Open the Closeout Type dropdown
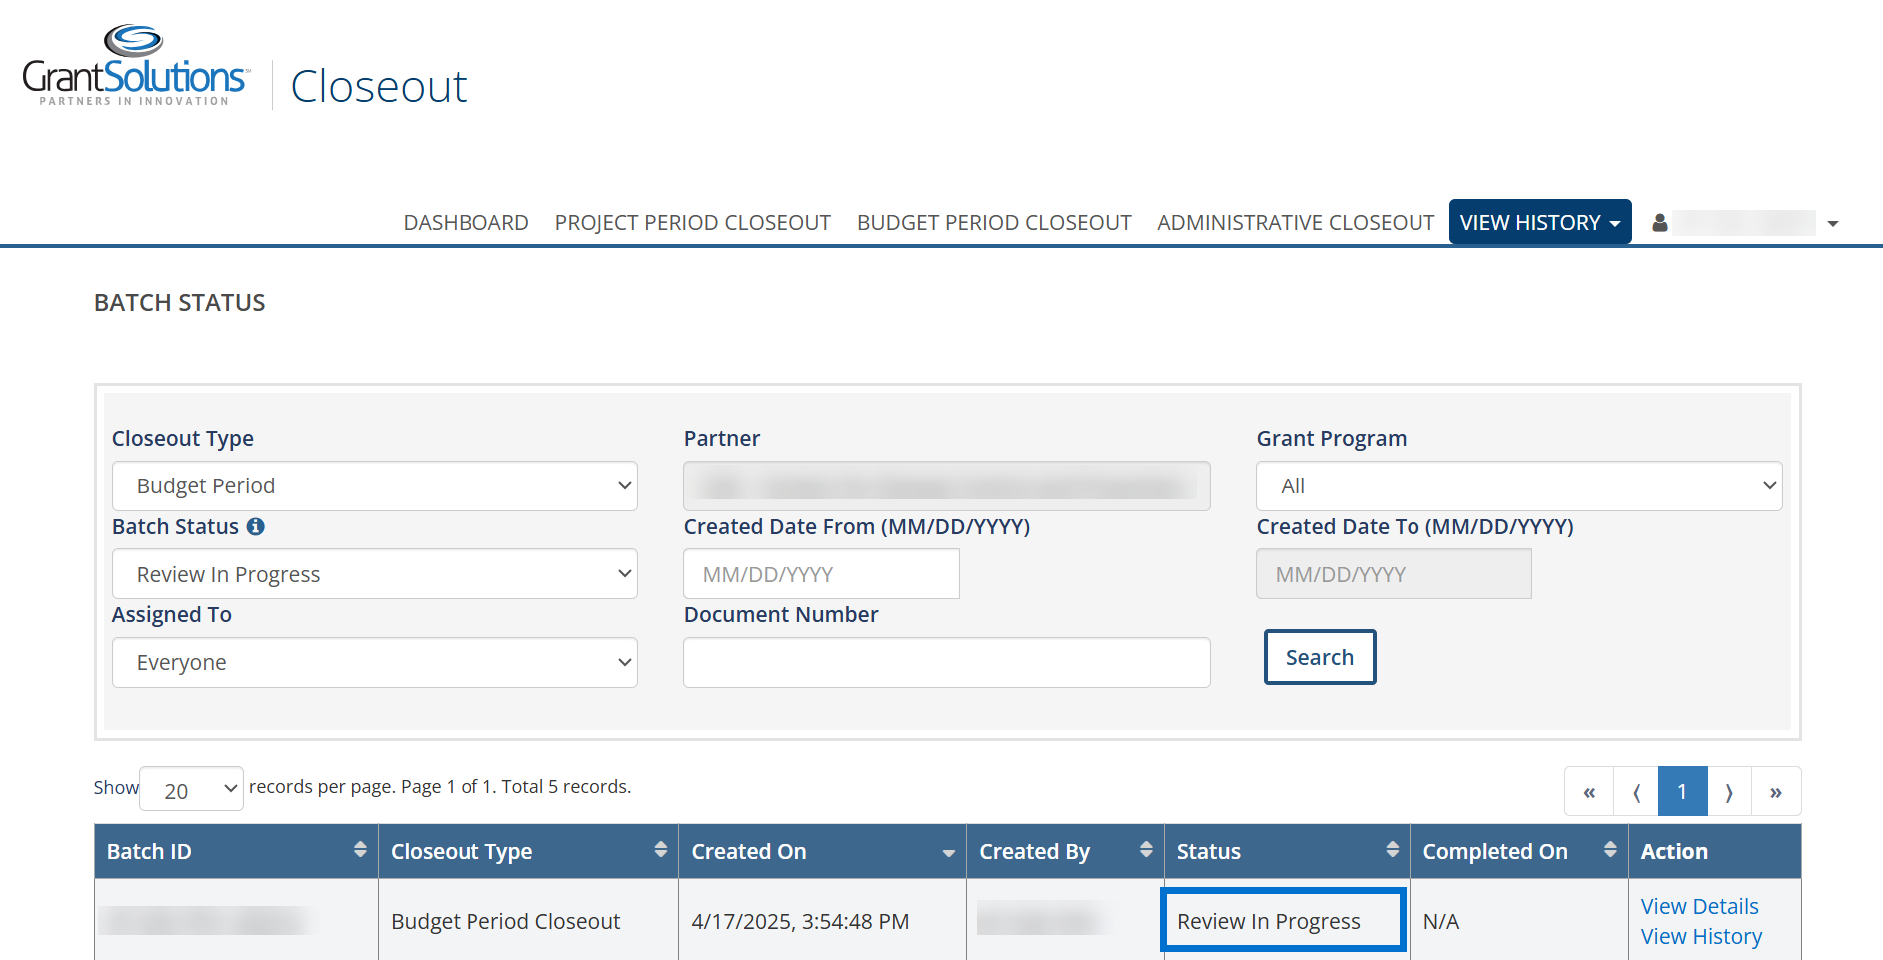 [374, 486]
